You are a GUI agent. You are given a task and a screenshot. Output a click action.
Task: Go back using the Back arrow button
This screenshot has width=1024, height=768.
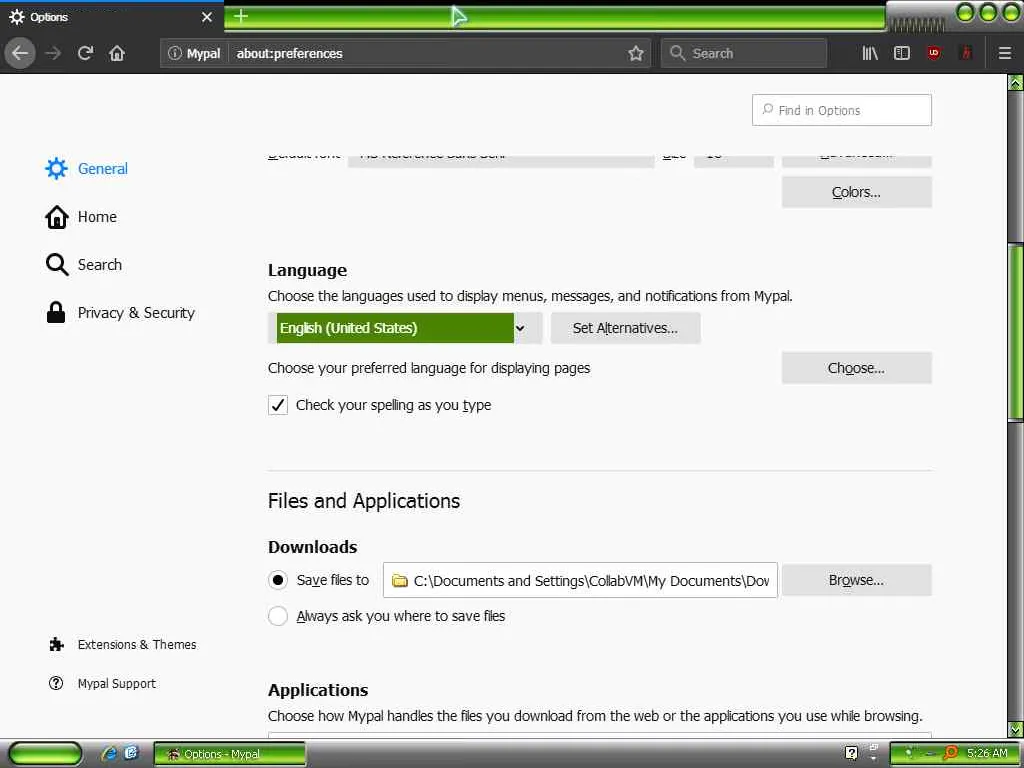click(x=20, y=53)
